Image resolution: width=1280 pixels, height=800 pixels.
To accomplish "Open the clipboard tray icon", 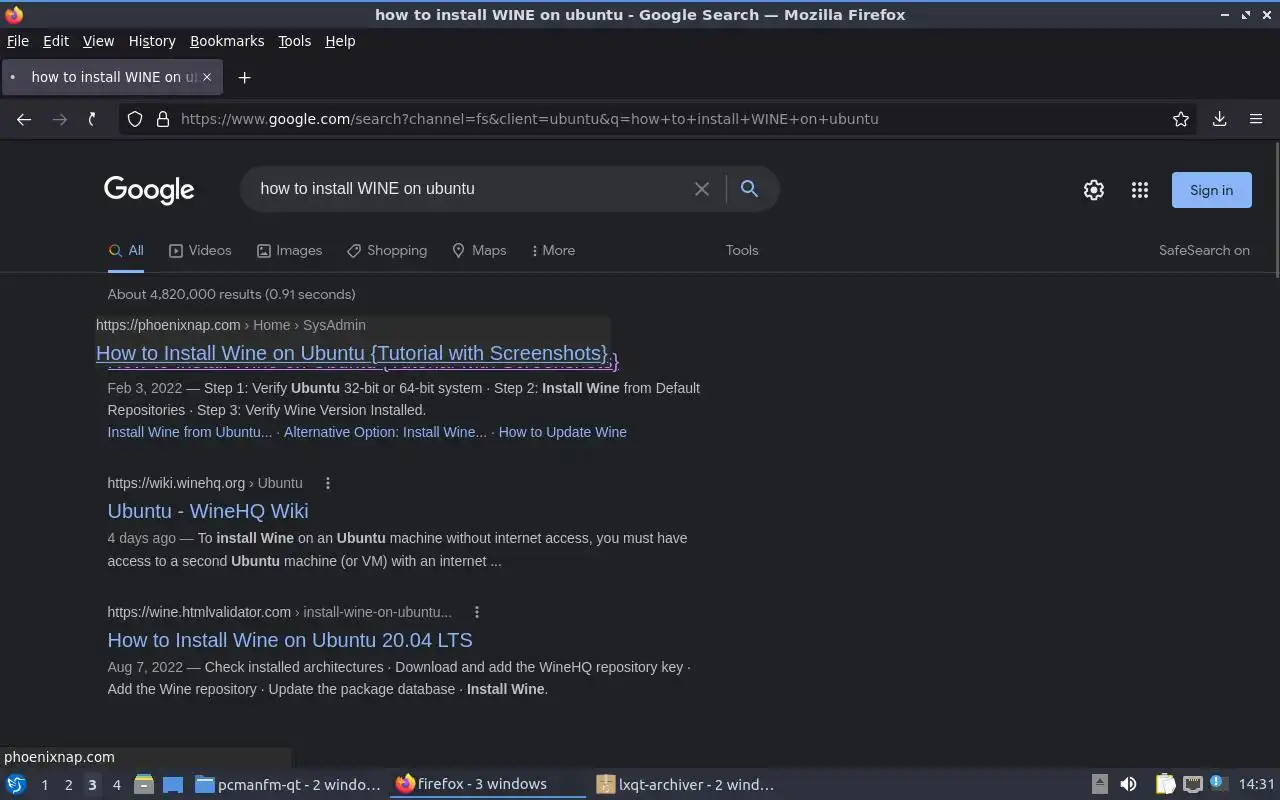I will tap(1165, 785).
